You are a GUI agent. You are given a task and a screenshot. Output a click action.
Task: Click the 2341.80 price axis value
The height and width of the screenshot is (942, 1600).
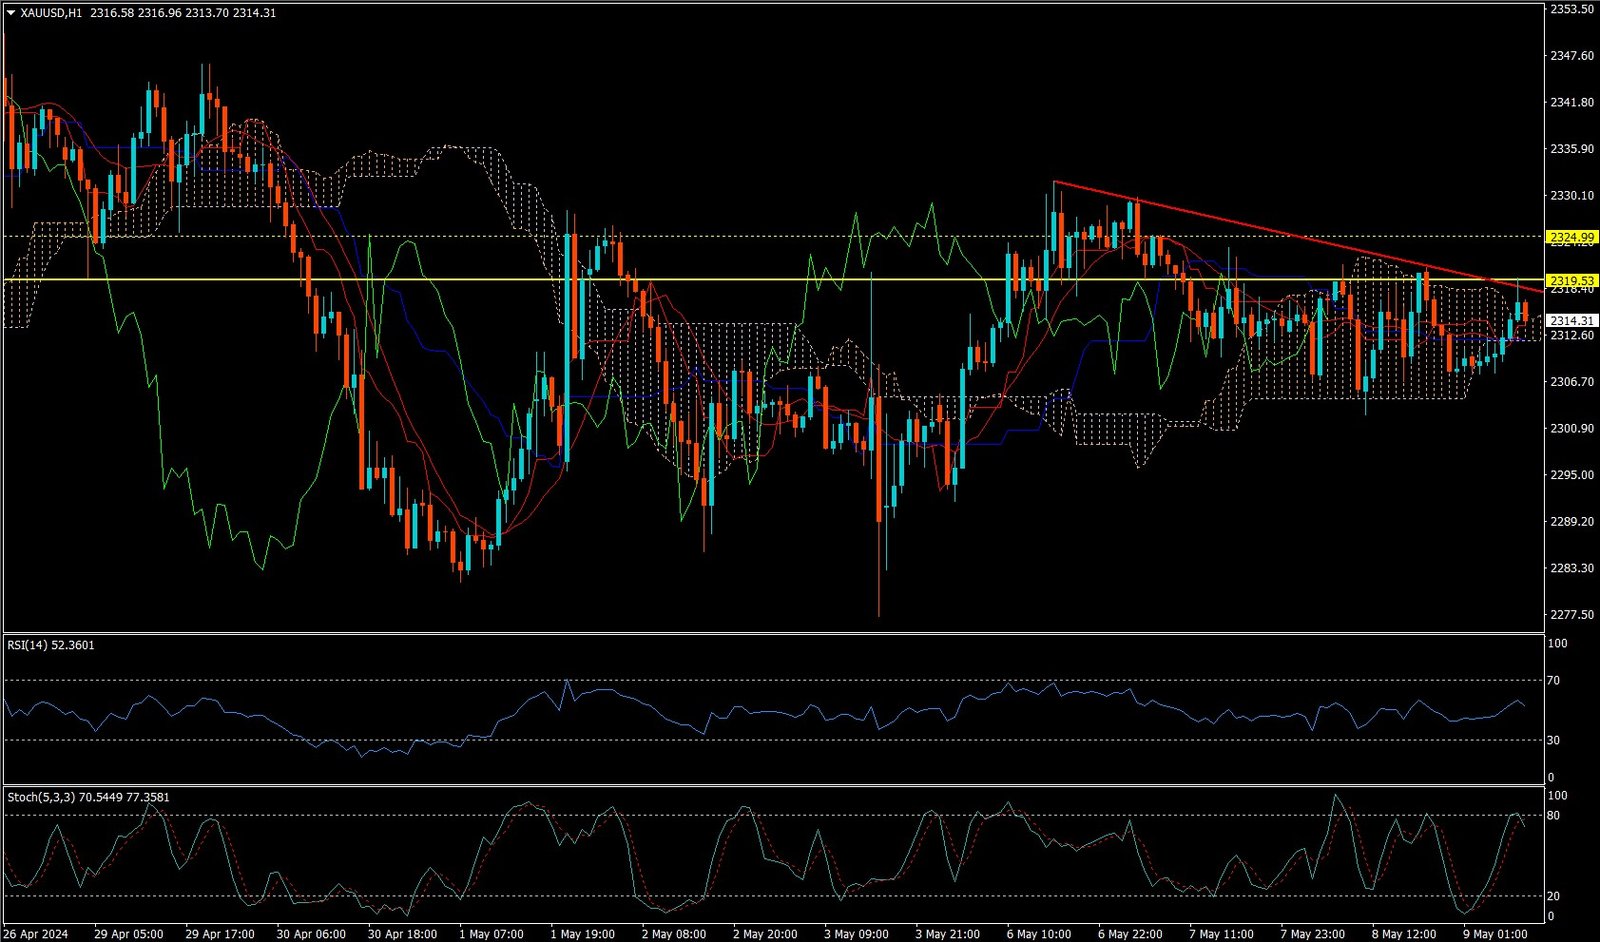click(1571, 103)
